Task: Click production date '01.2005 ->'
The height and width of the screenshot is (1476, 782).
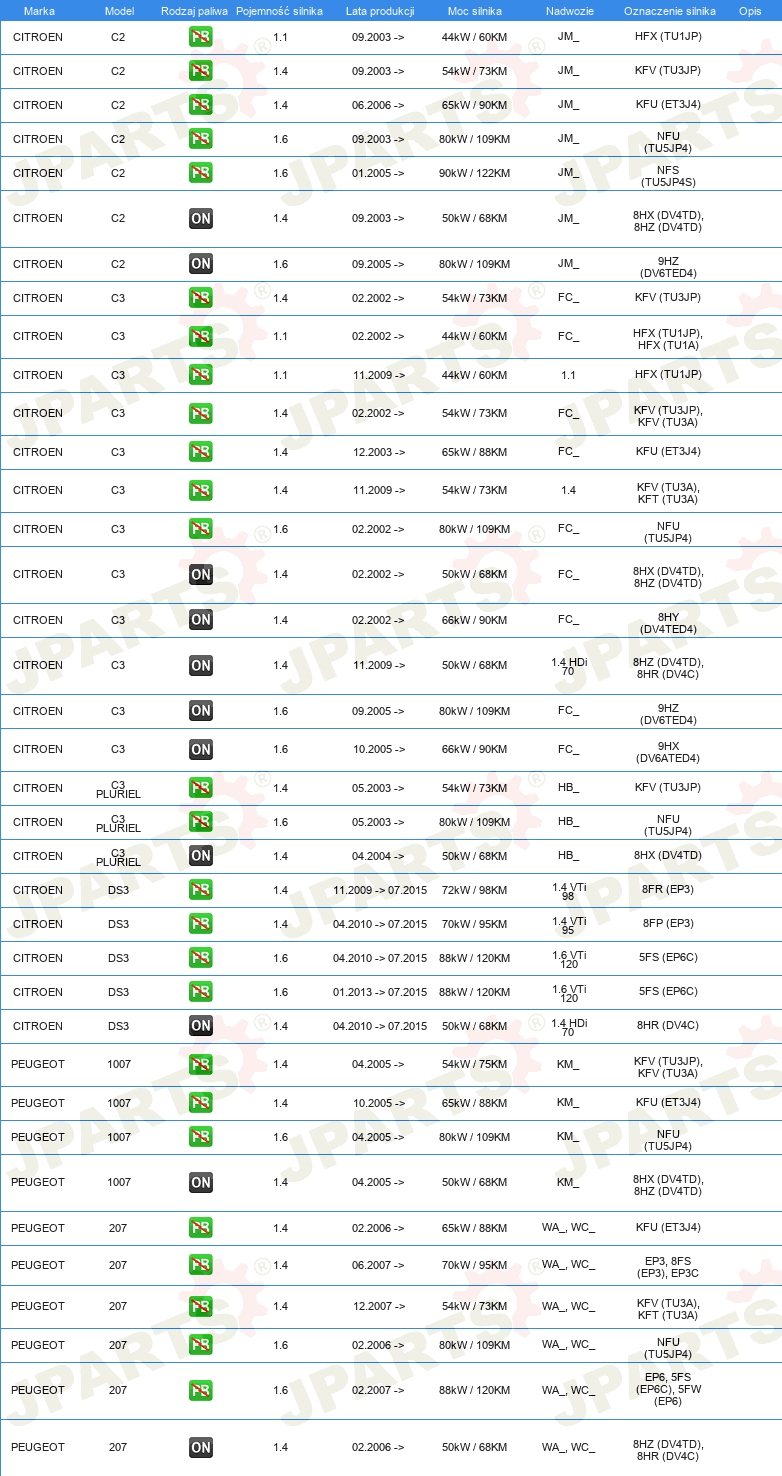Action: tap(378, 173)
